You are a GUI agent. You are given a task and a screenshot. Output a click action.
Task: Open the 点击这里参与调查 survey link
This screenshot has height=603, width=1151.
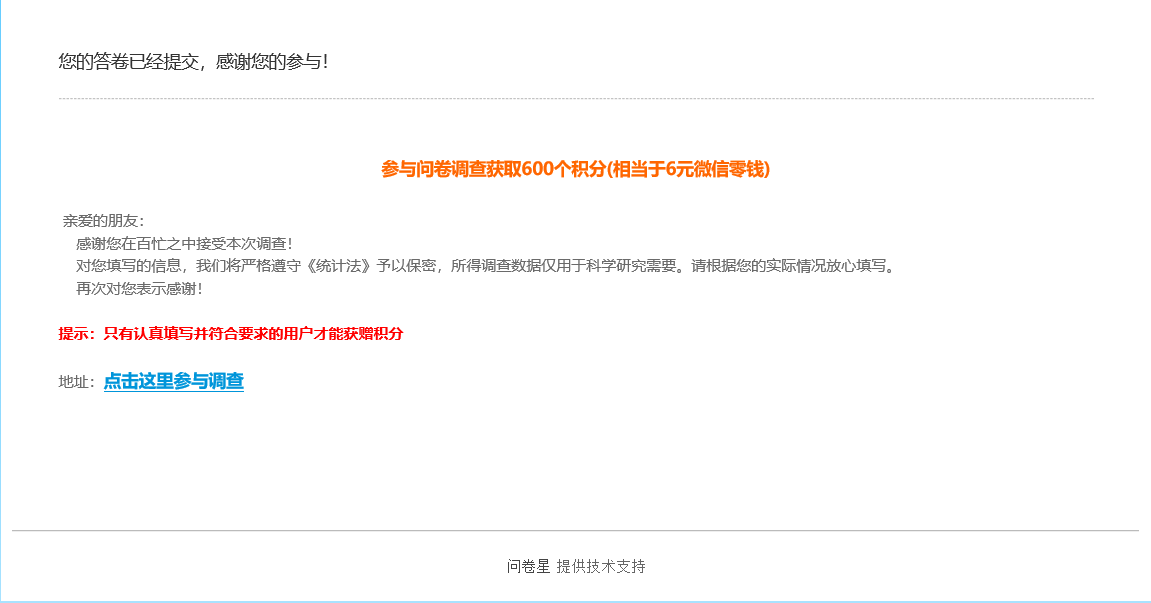point(173,381)
